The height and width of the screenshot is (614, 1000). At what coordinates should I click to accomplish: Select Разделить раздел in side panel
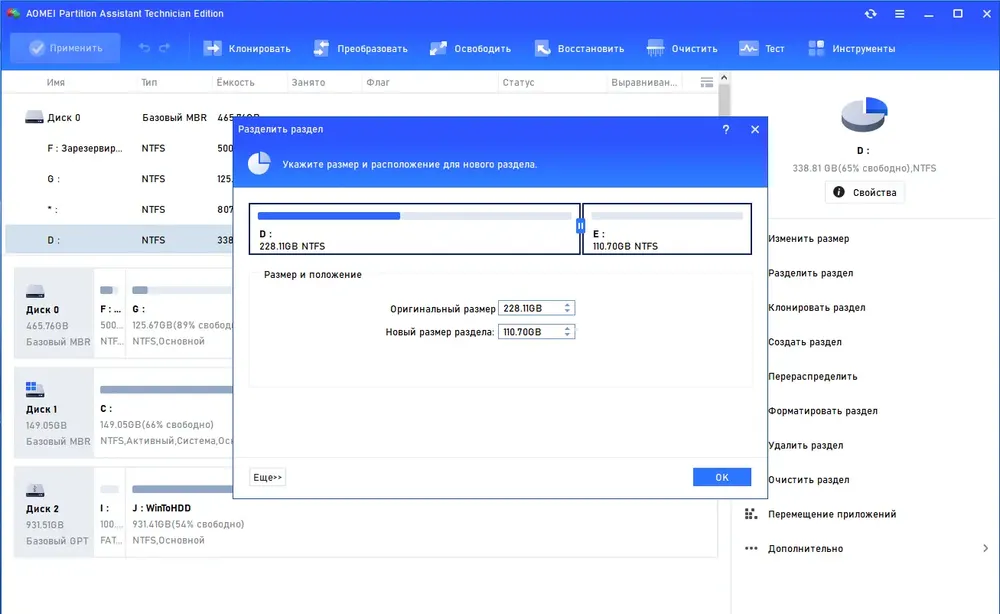[810, 273]
